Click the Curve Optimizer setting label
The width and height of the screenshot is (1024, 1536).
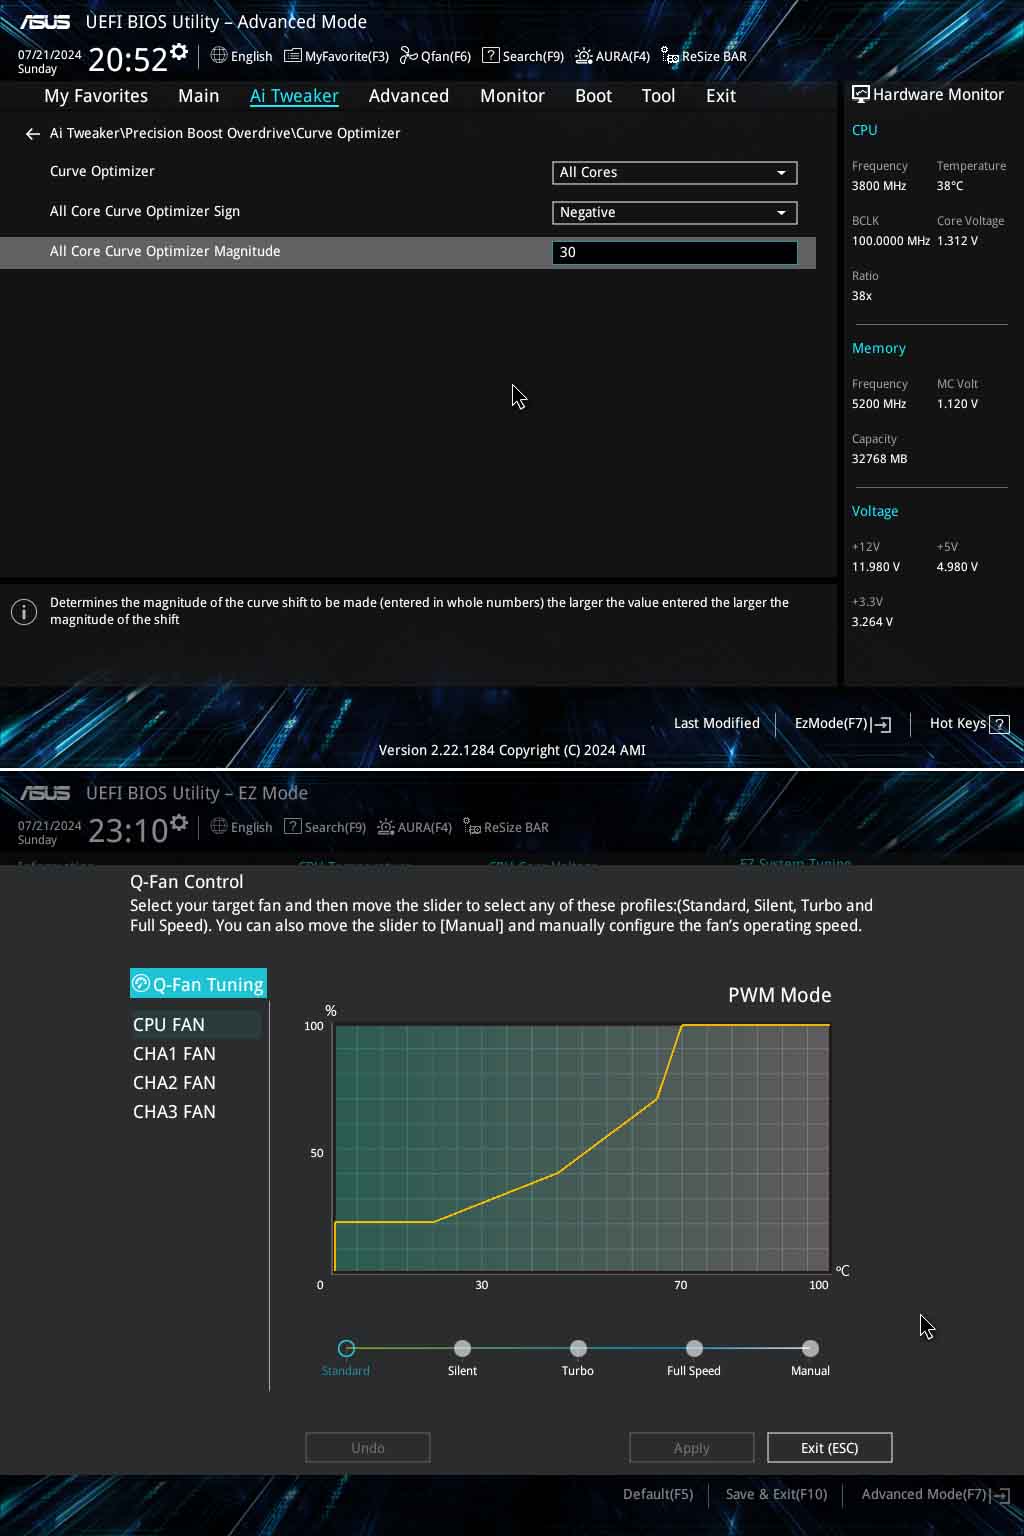point(102,171)
